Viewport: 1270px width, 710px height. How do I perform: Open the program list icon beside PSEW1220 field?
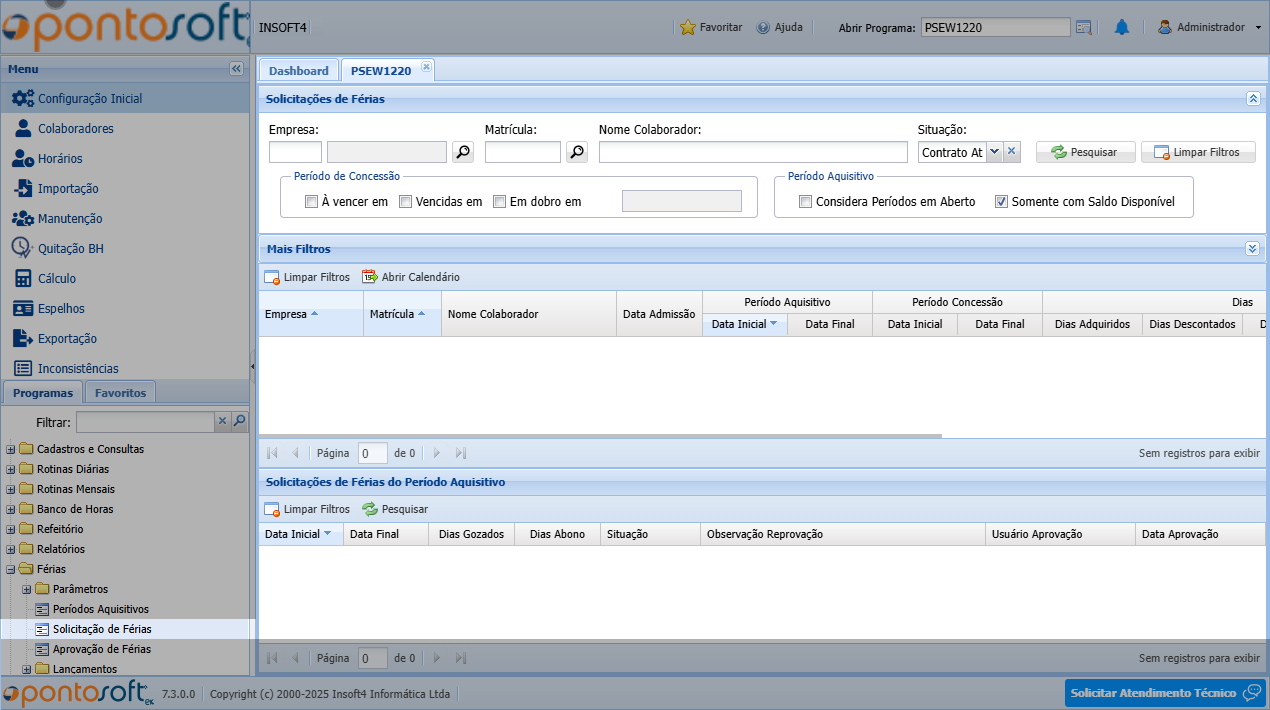tap(1084, 28)
